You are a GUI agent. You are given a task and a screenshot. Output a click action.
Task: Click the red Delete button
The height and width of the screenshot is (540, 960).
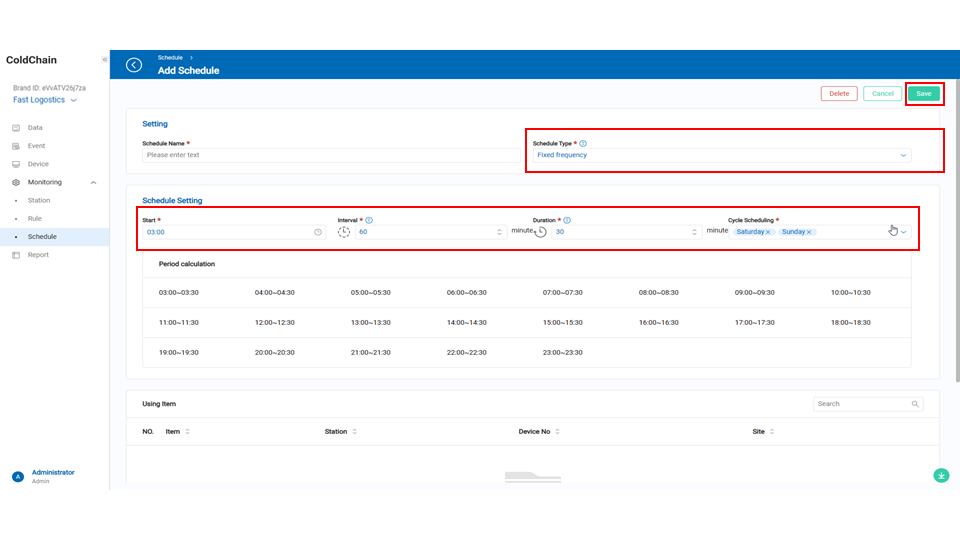pos(839,94)
